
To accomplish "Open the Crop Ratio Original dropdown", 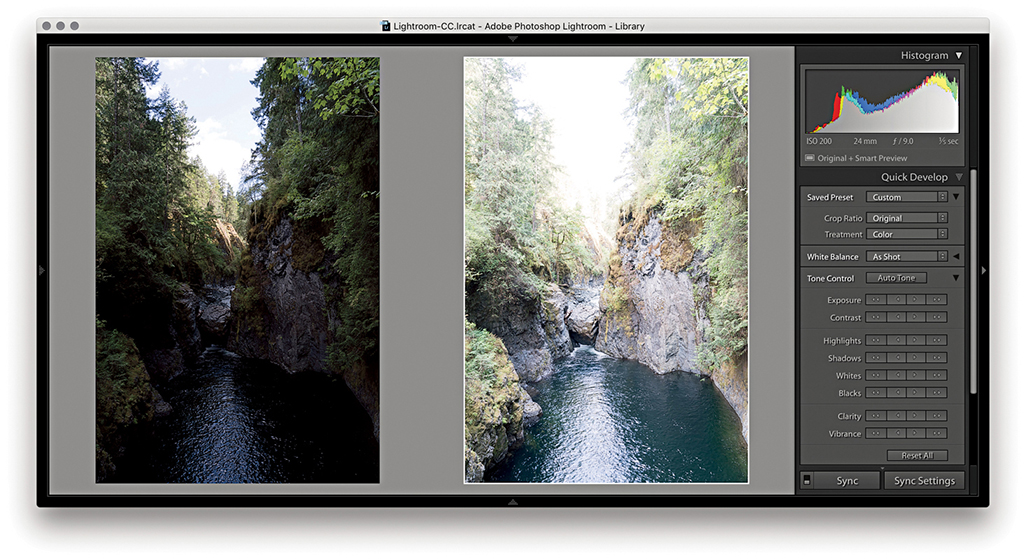I will click(906, 218).
